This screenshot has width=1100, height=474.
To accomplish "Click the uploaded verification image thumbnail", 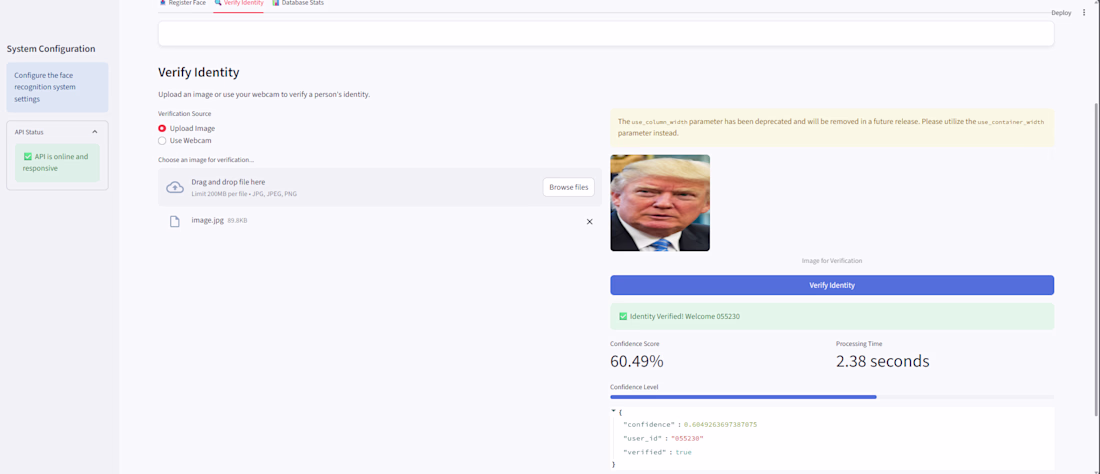I will 660,203.
